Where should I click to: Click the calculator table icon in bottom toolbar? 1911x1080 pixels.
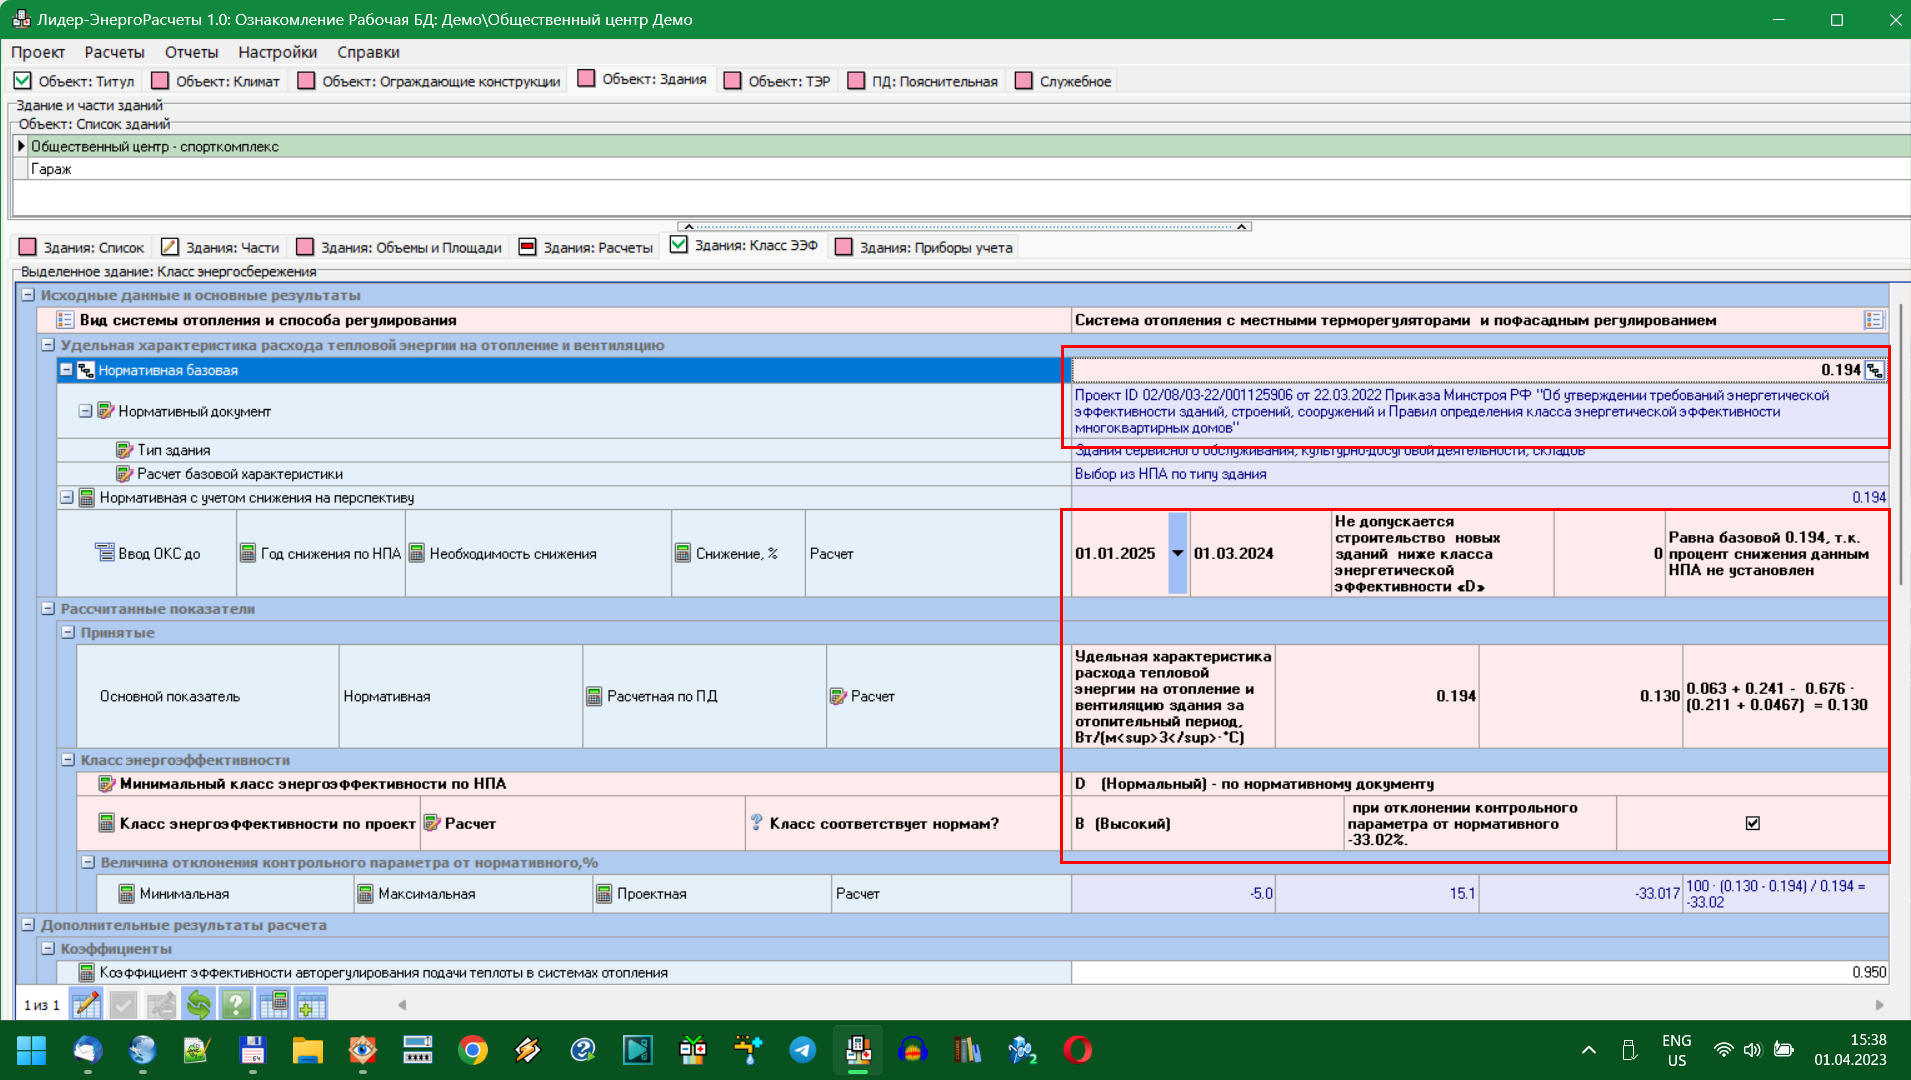273,1004
